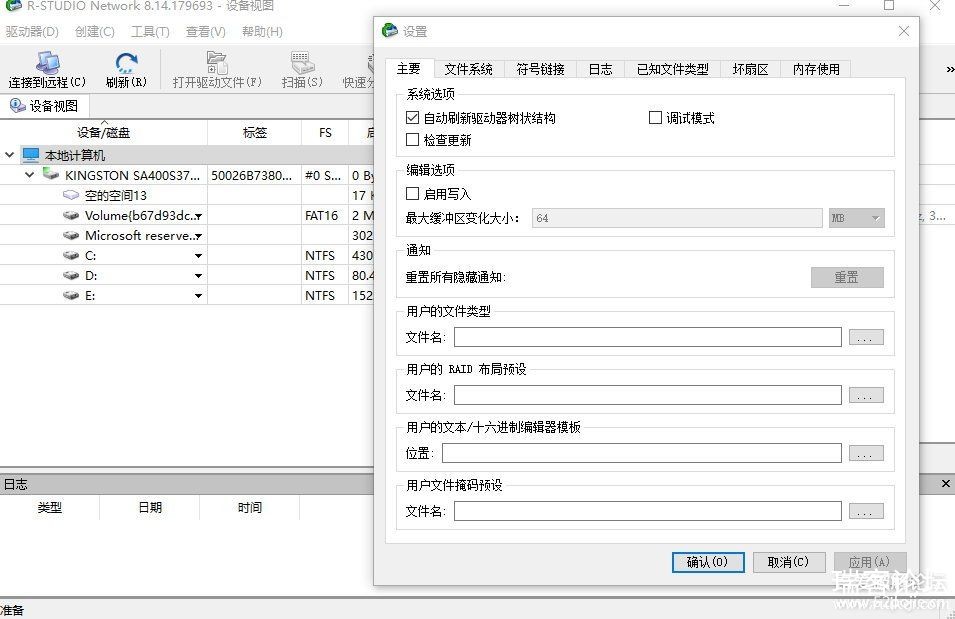Image resolution: width=955 pixels, height=619 pixels.
Task: Click the Microsoft reserved partition icon
Action: (71, 235)
